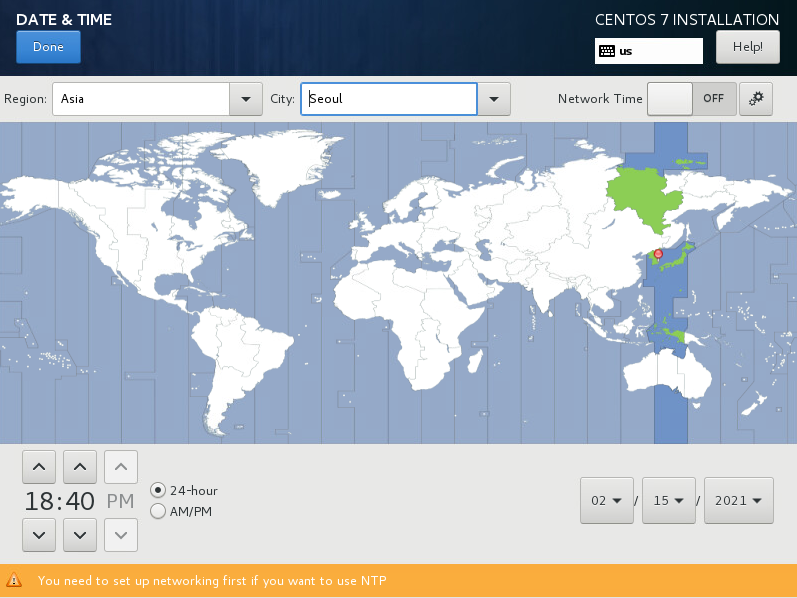Click the AM/PM up arrow stepper
This screenshot has width=797, height=598.
tap(121, 467)
